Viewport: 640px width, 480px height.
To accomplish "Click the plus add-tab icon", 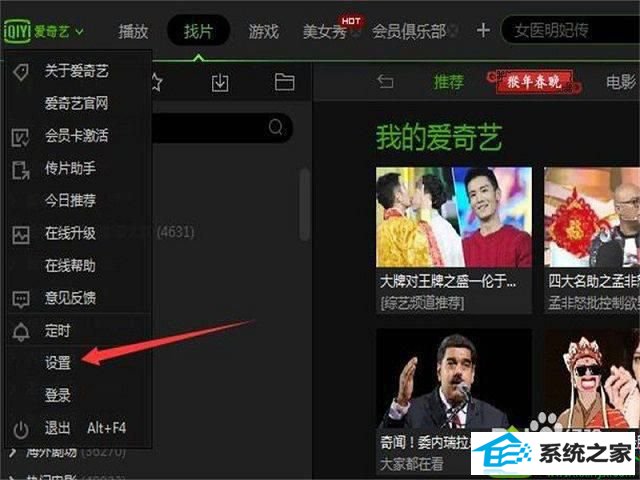I will (x=483, y=30).
